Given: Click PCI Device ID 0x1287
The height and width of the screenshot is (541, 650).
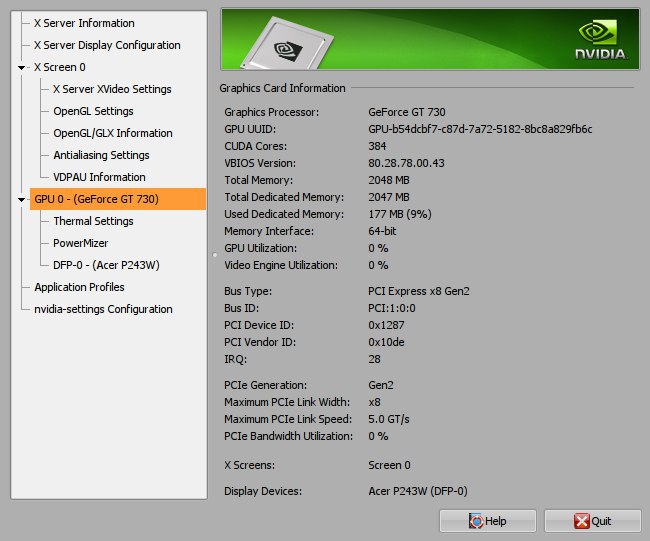Looking at the screenshot, I should tap(386, 325).
